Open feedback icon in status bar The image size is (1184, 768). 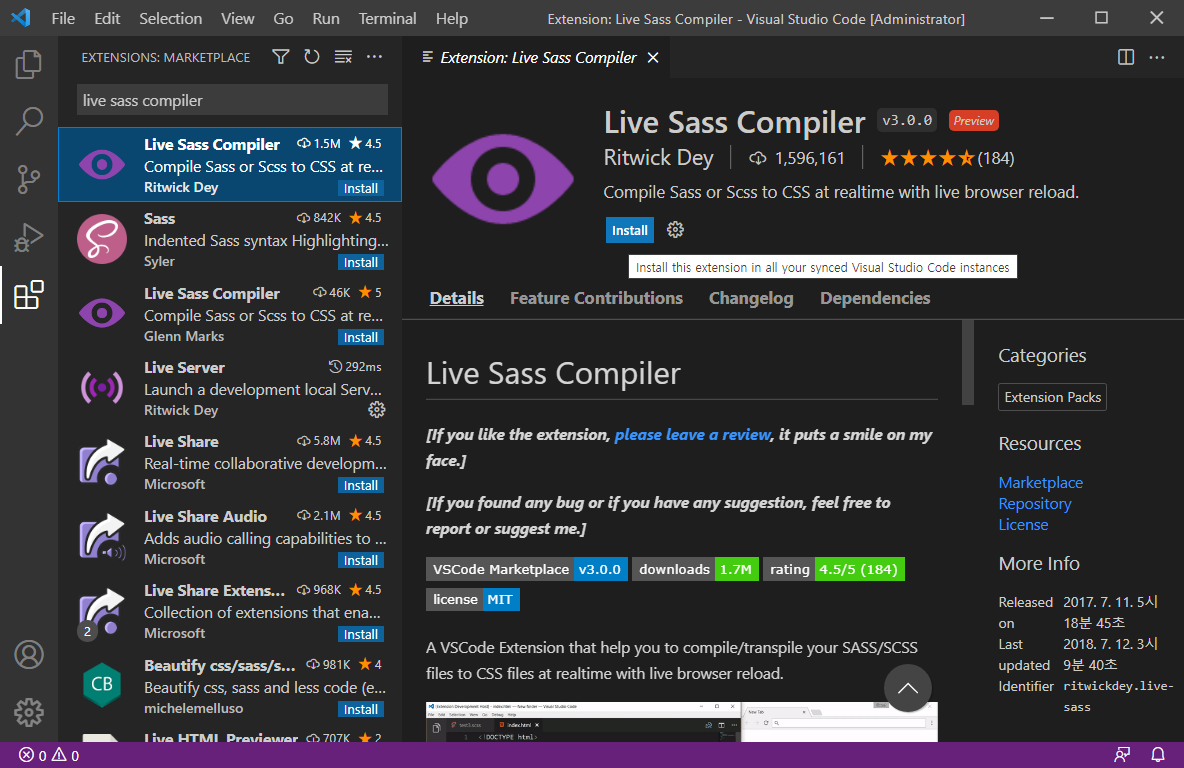click(1123, 754)
